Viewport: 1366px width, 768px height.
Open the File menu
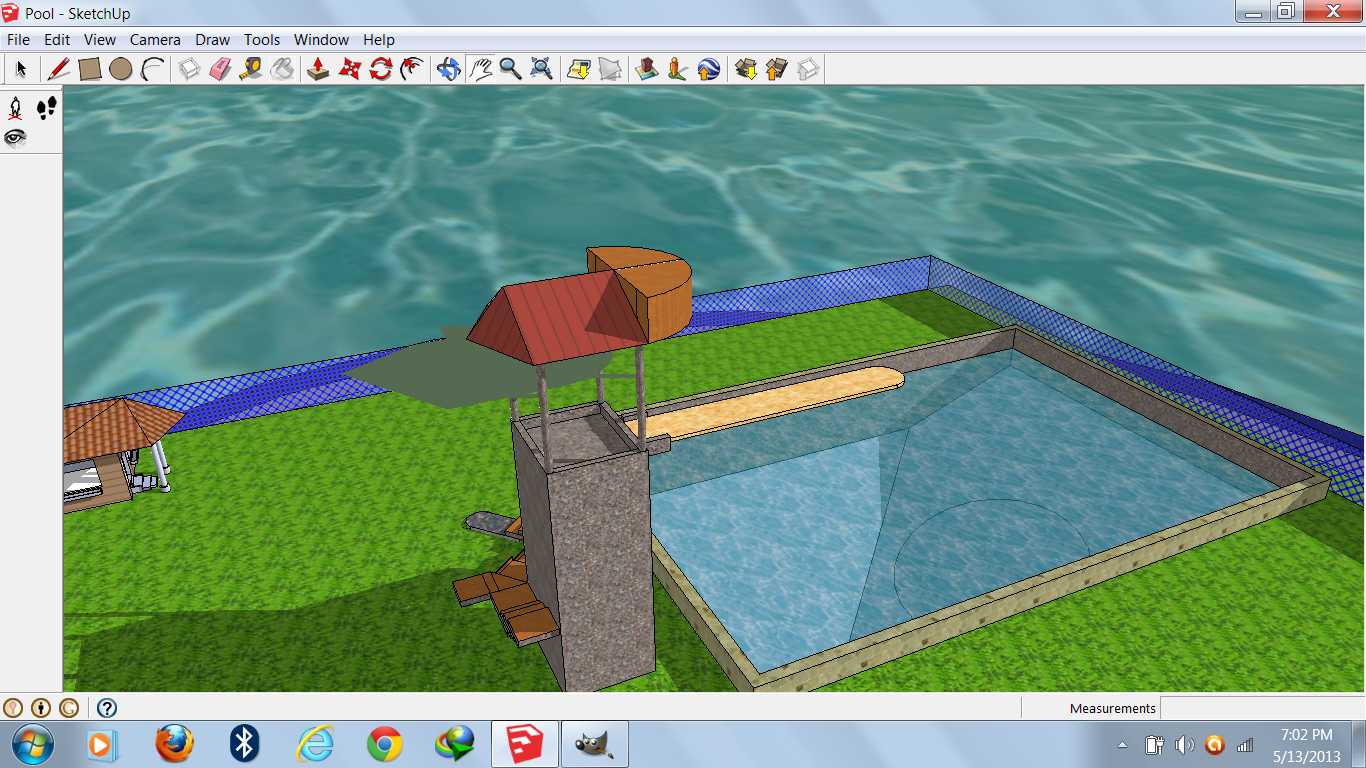pyautogui.click(x=18, y=40)
